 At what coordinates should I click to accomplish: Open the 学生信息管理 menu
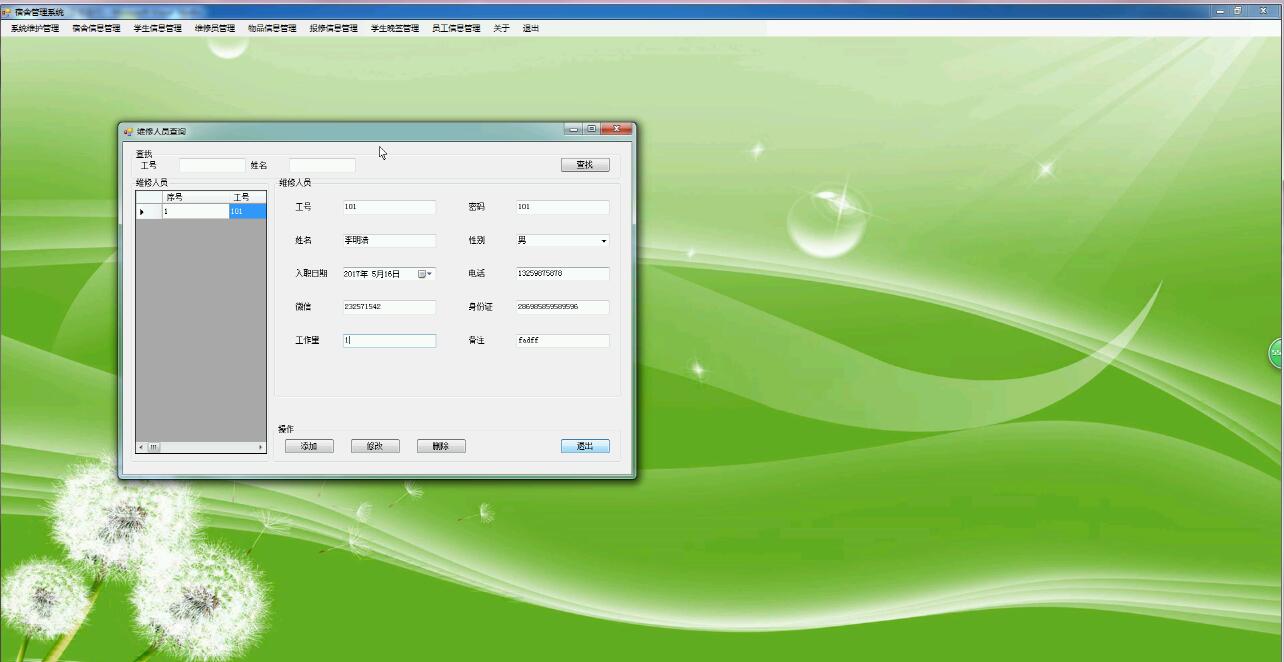coord(158,29)
